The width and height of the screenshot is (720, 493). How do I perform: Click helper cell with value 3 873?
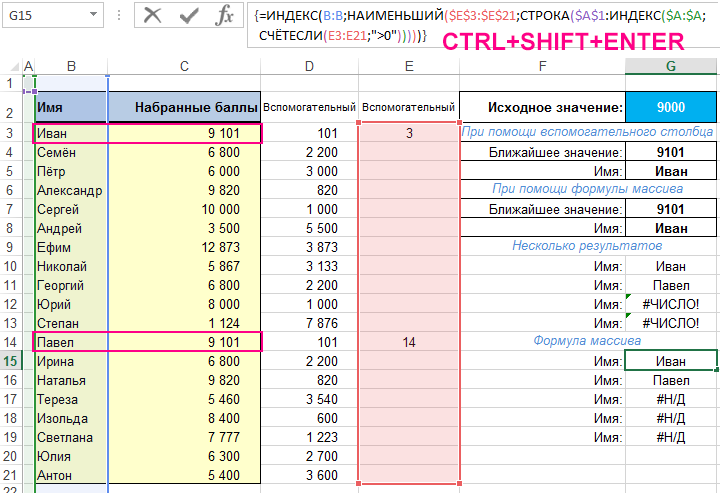309,247
